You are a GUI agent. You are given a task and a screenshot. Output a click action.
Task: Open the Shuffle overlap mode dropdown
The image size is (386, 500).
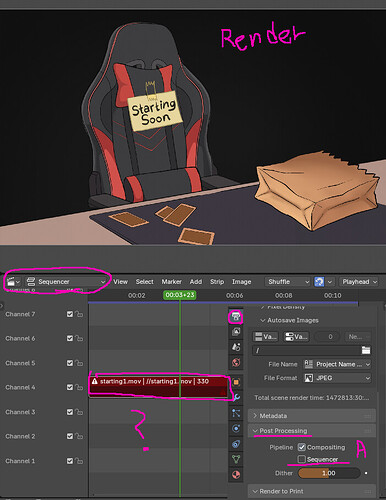click(289, 282)
